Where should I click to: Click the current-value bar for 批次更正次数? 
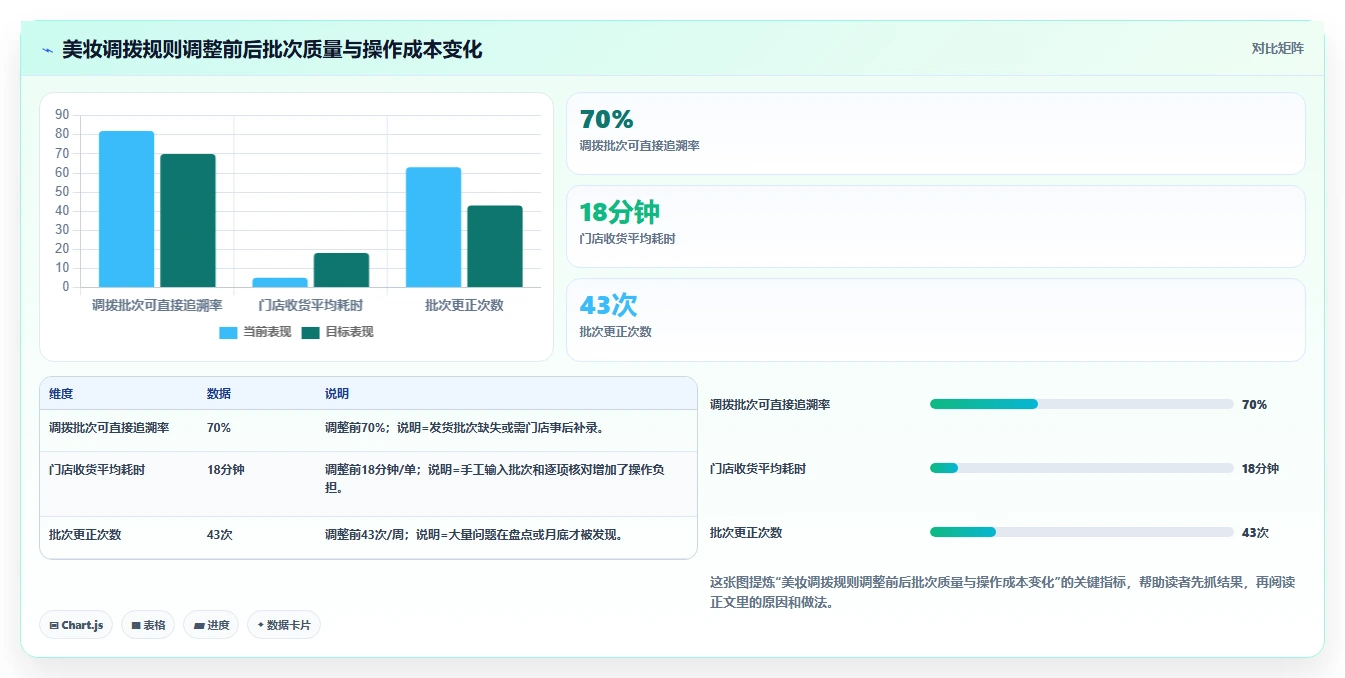pos(433,227)
